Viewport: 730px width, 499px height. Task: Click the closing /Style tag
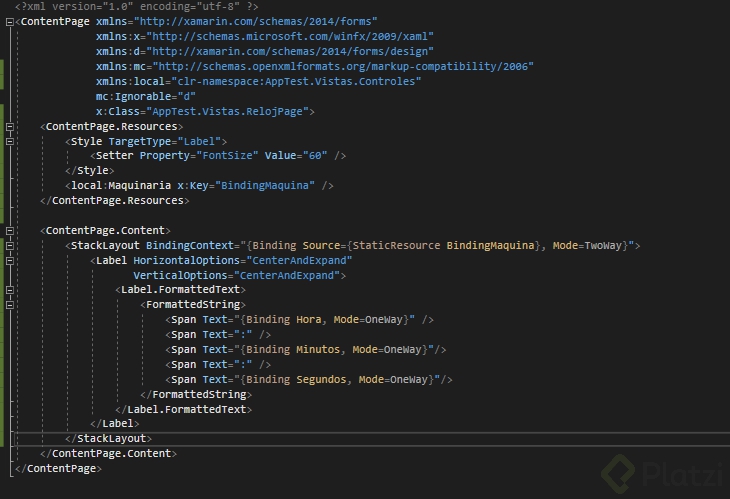pyautogui.click(x=90, y=170)
